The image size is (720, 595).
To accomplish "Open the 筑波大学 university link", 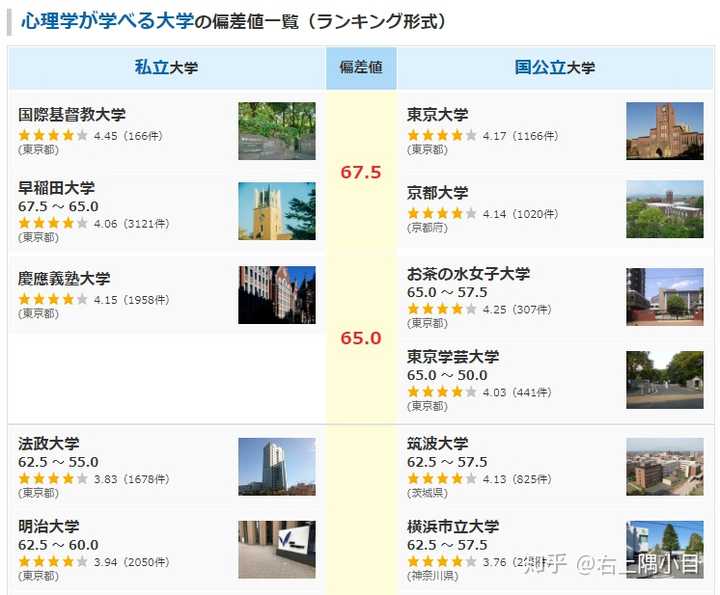I will pos(438,443).
